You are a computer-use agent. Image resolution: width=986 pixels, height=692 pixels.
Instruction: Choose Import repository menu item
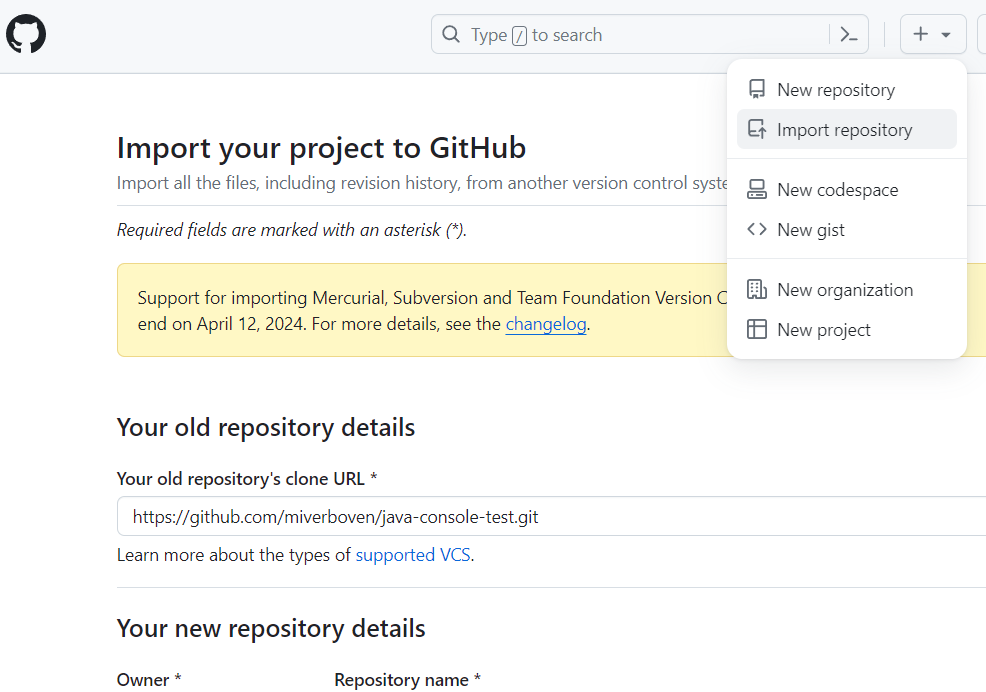pyautogui.click(x=847, y=130)
